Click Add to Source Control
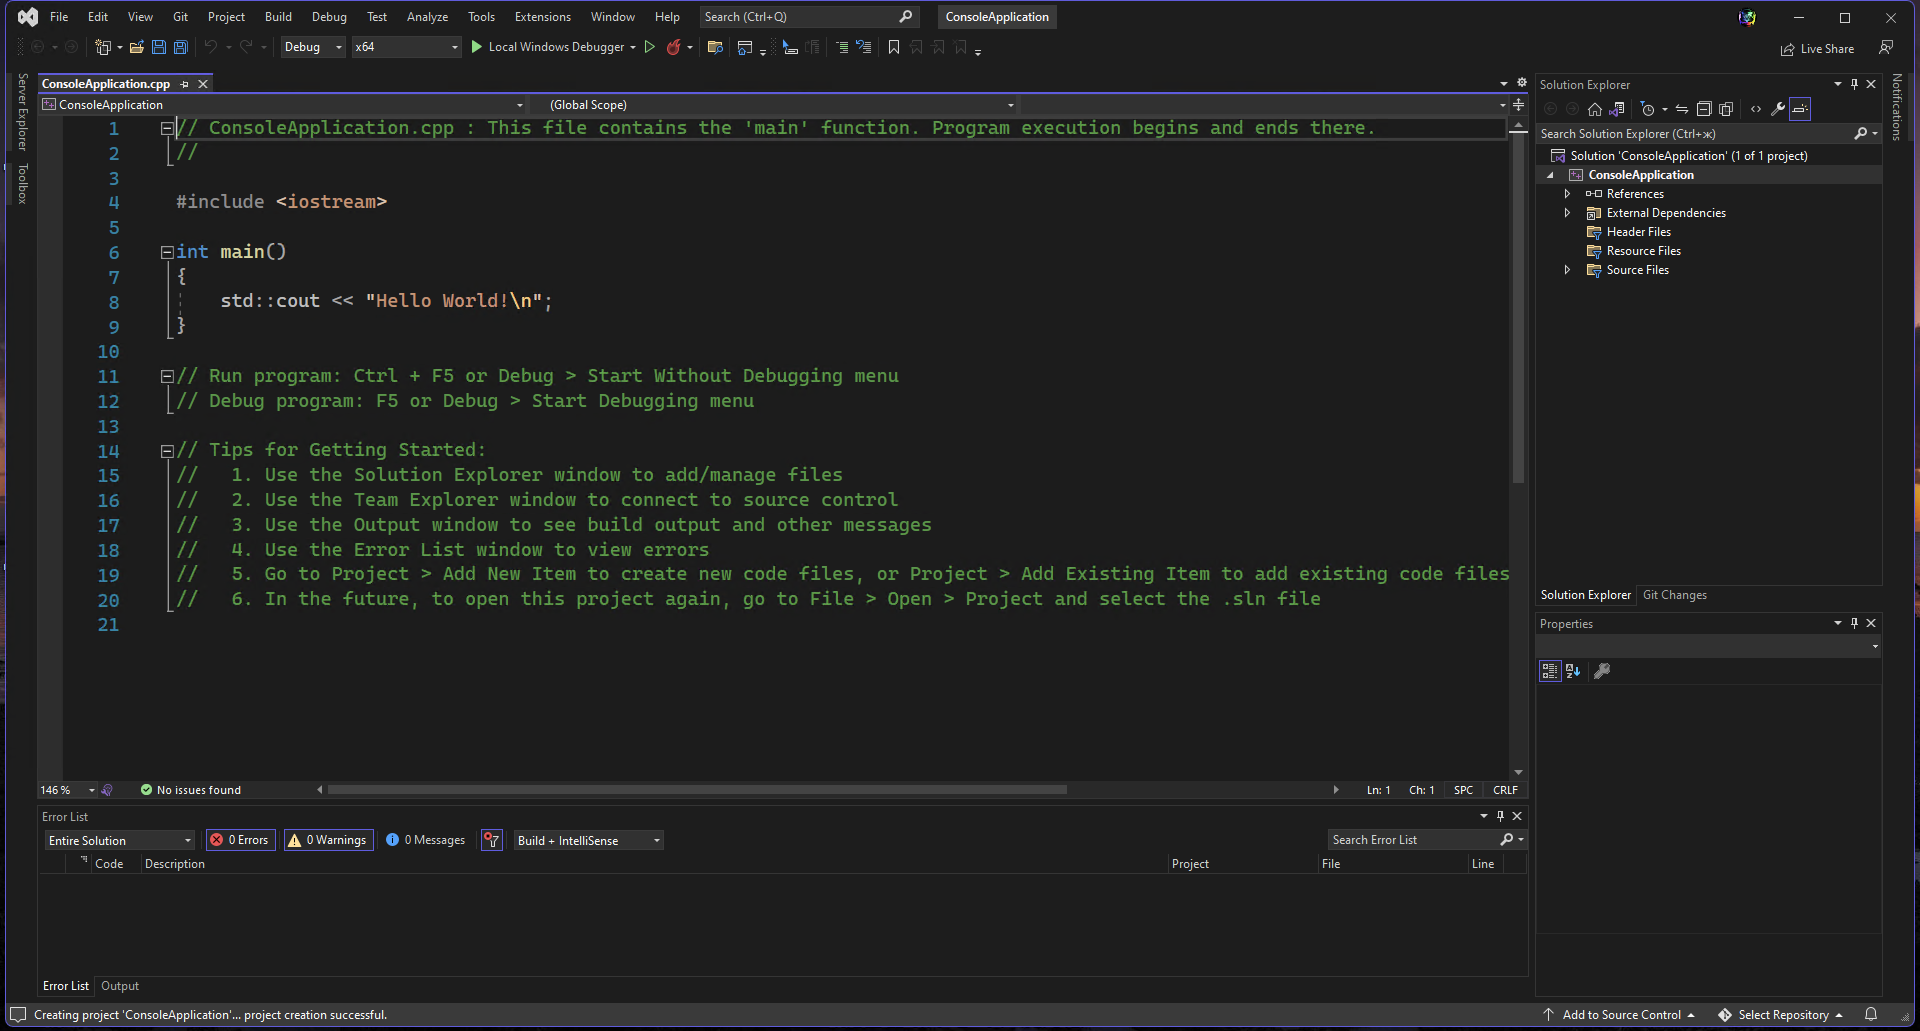1920x1031 pixels. tap(1621, 1014)
